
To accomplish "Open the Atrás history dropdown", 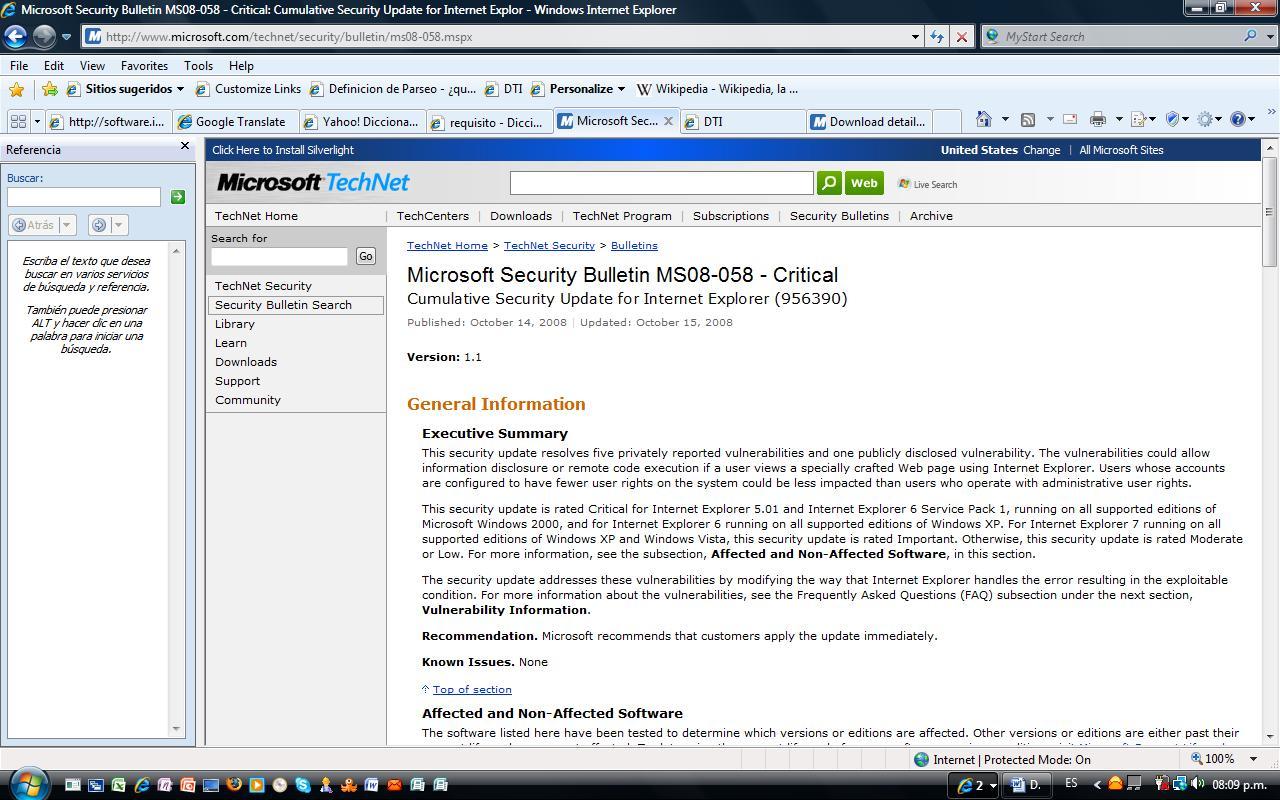I will click(67, 225).
